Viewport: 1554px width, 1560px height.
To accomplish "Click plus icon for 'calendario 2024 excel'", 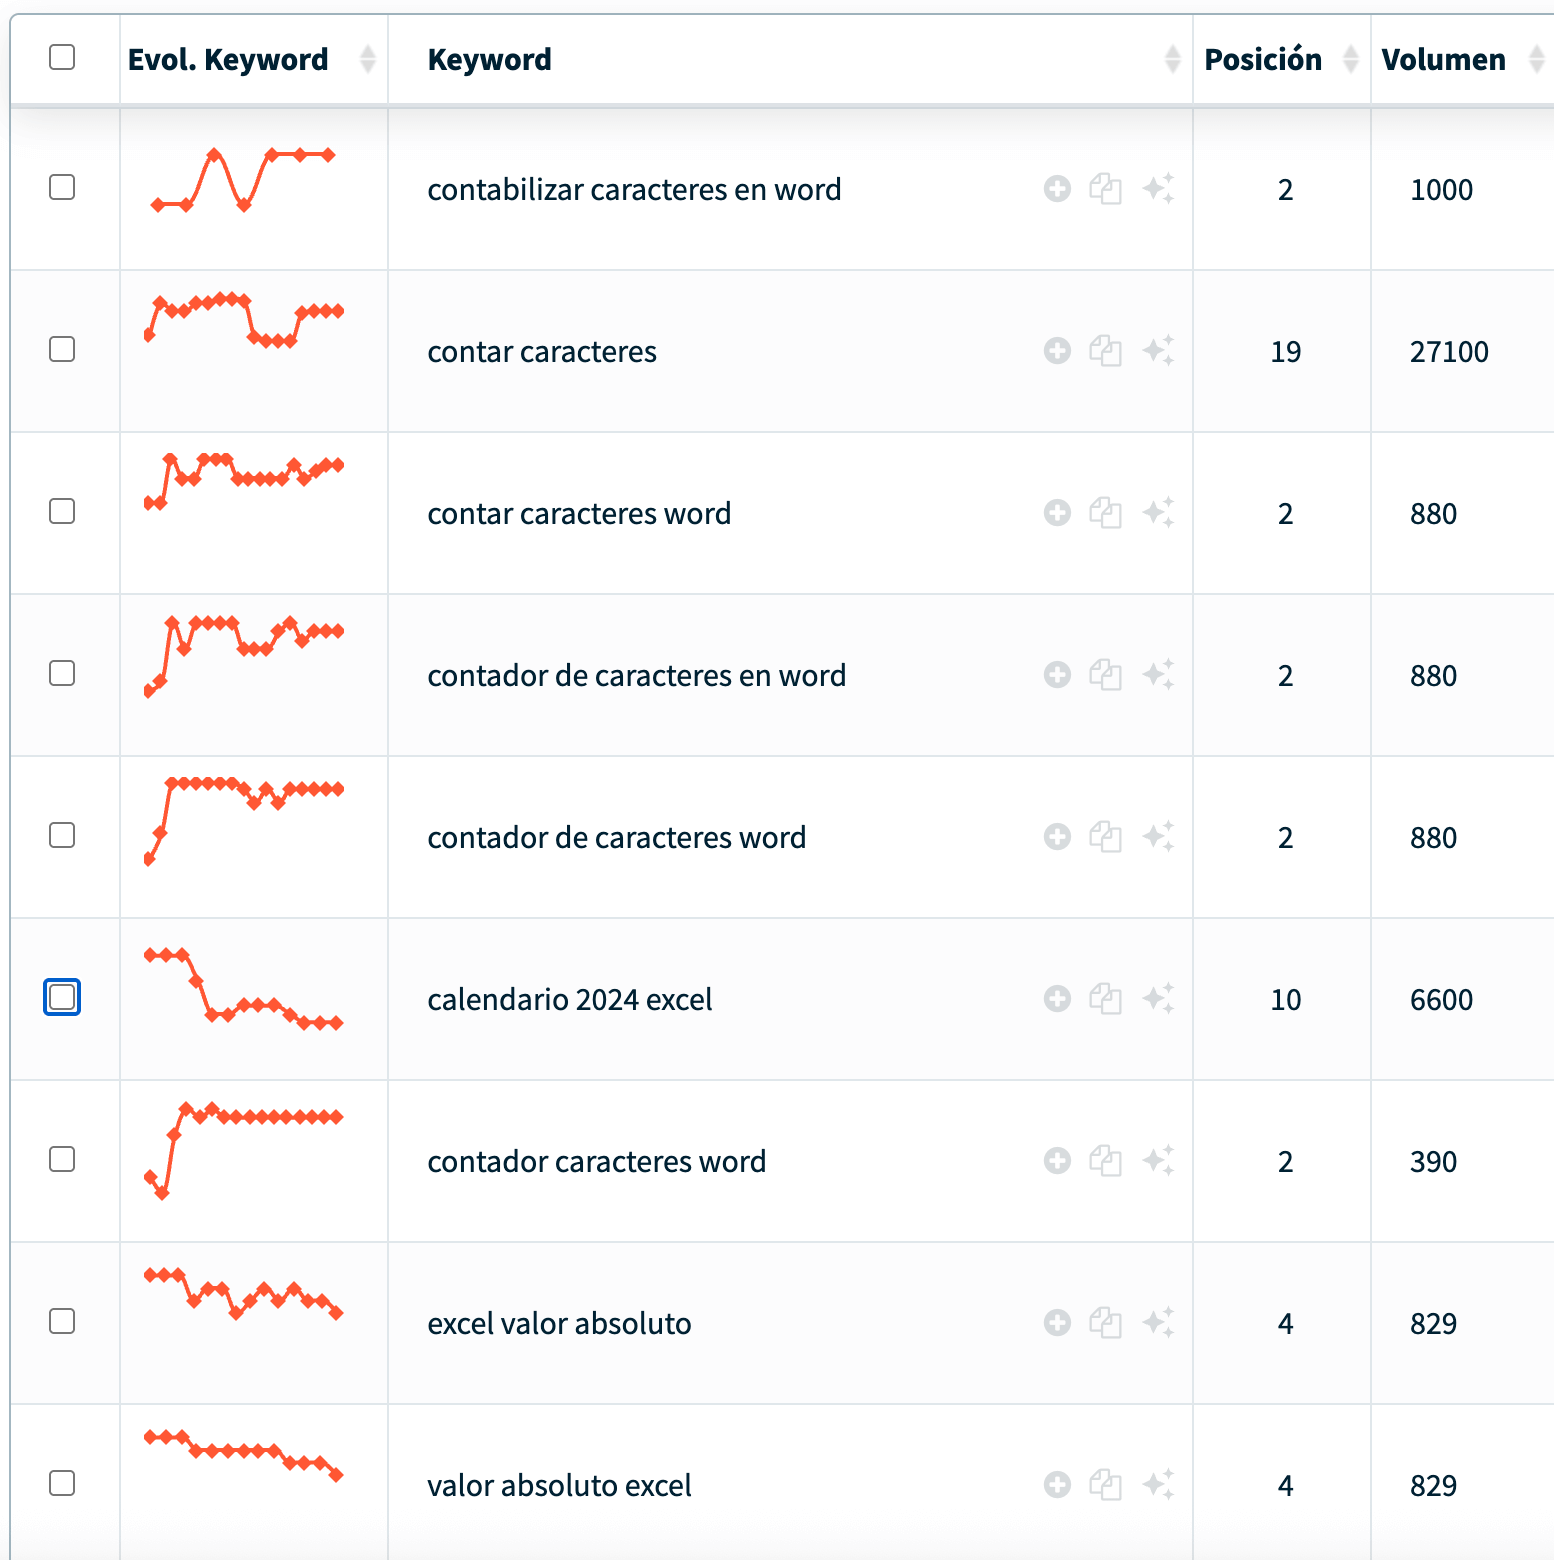I will [1057, 999].
